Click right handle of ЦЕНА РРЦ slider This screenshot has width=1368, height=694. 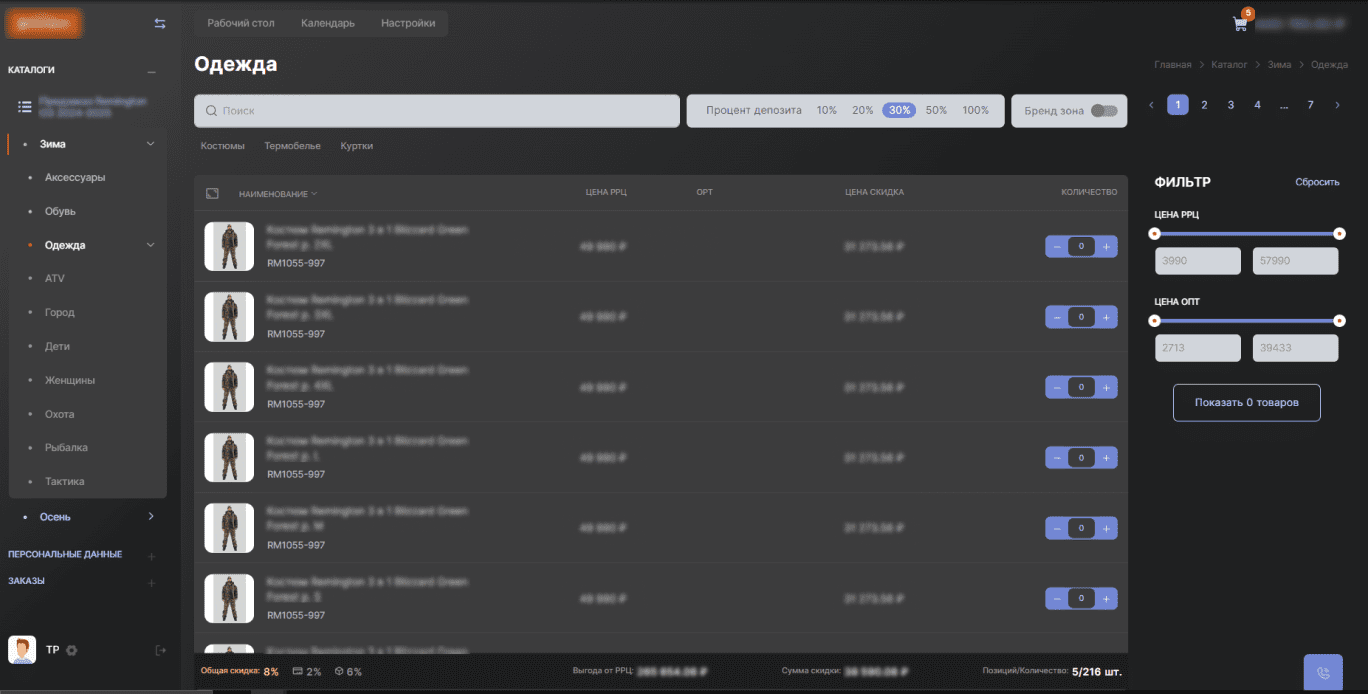[1340, 234]
